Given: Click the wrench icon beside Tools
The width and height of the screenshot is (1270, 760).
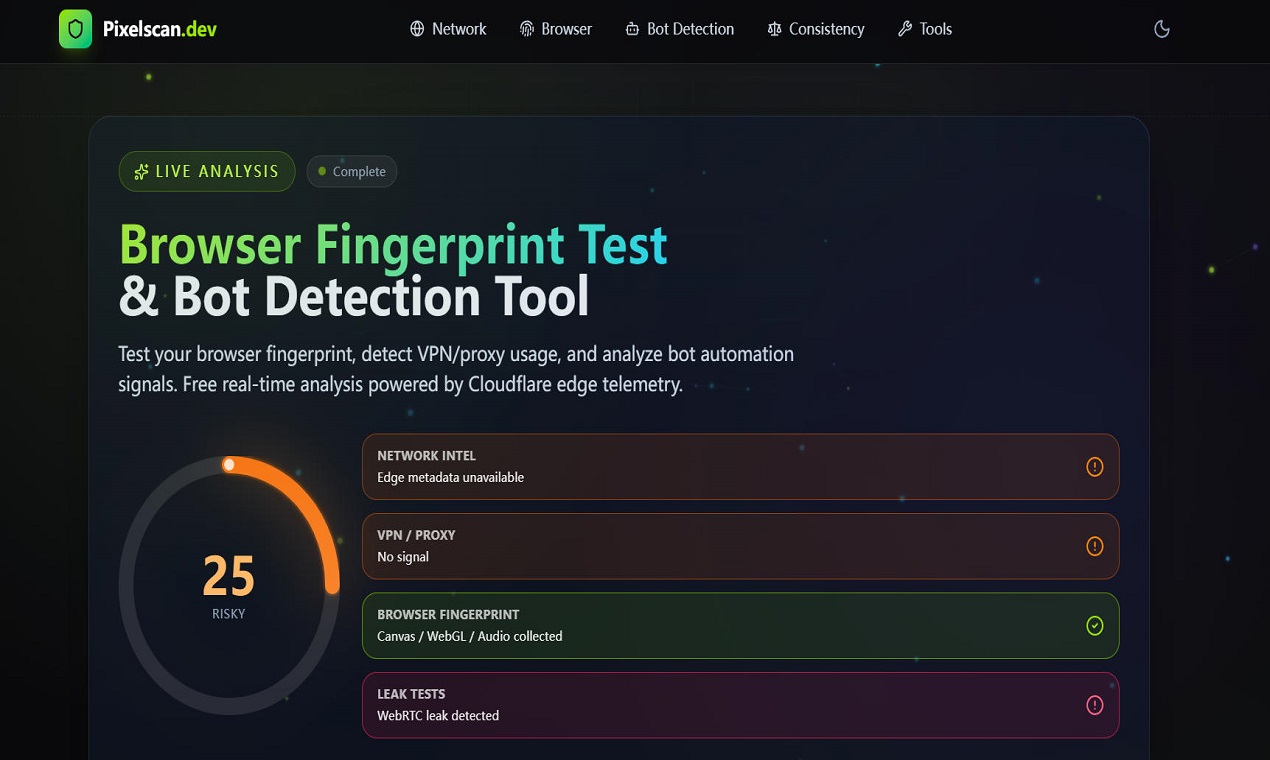Looking at the screenshot, I should tap(905, 29).
